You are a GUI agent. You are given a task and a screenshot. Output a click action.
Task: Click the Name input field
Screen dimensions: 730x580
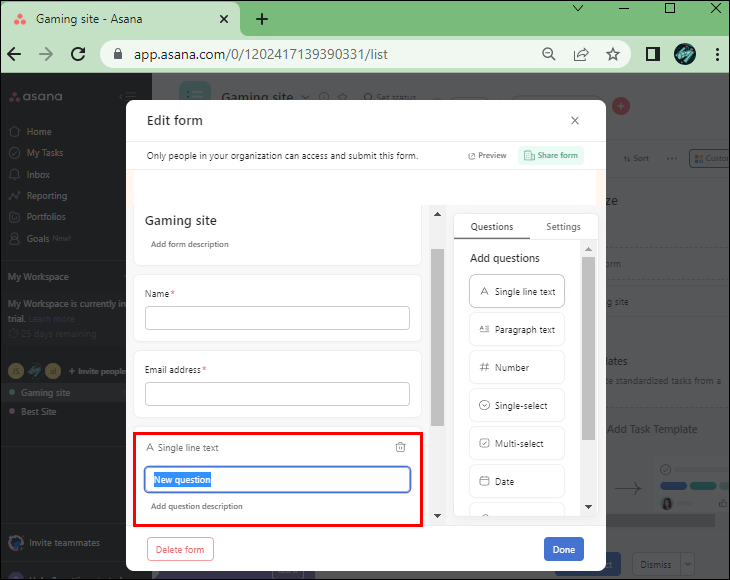click(277, 318)
